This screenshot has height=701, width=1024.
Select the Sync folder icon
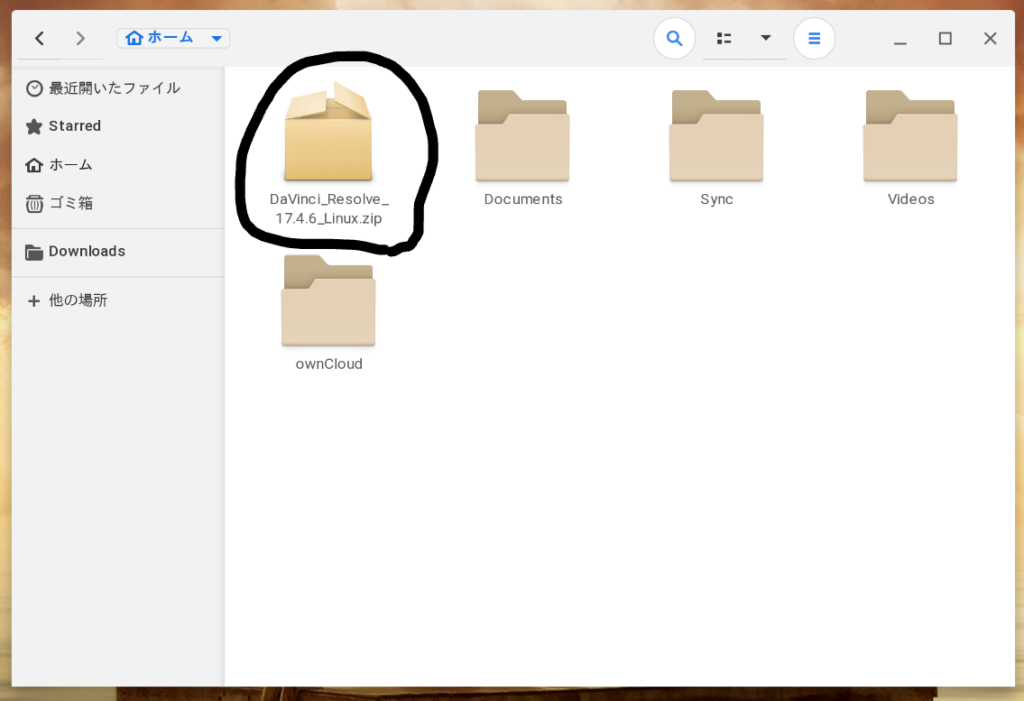(x=716, y=136)
